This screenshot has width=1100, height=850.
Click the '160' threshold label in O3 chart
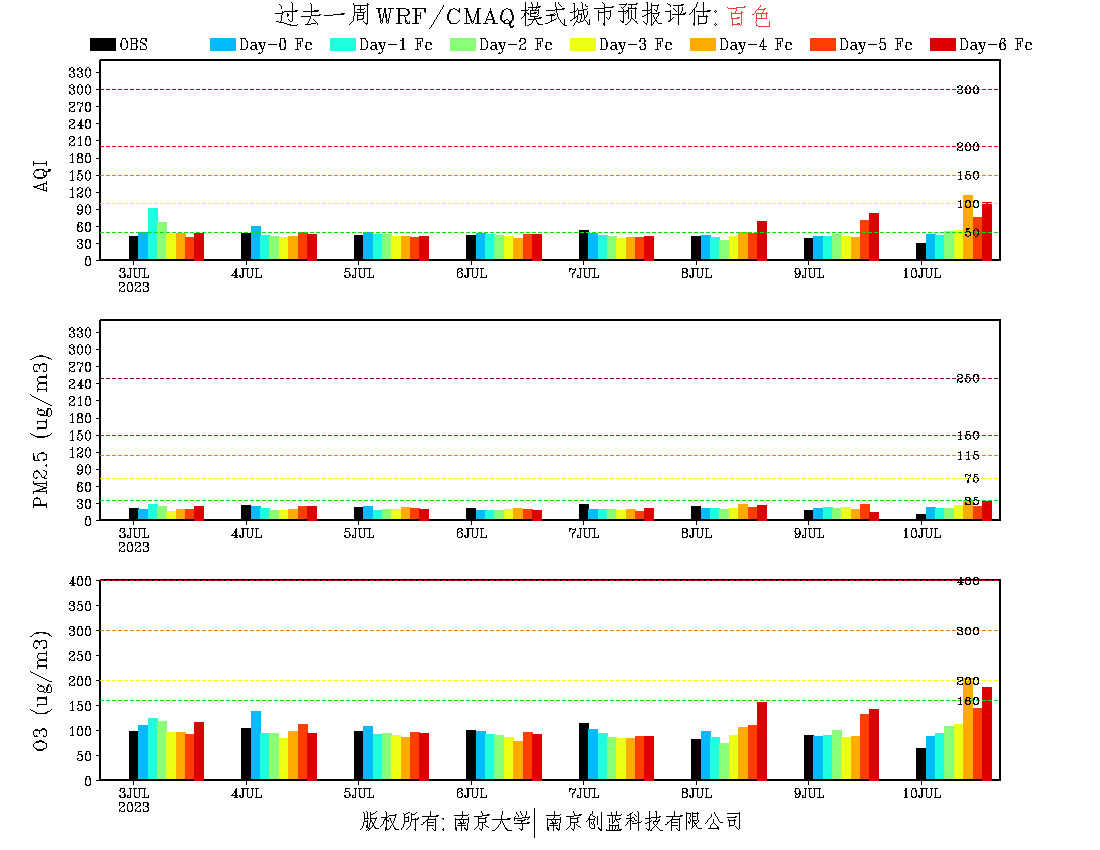point(968,701)
